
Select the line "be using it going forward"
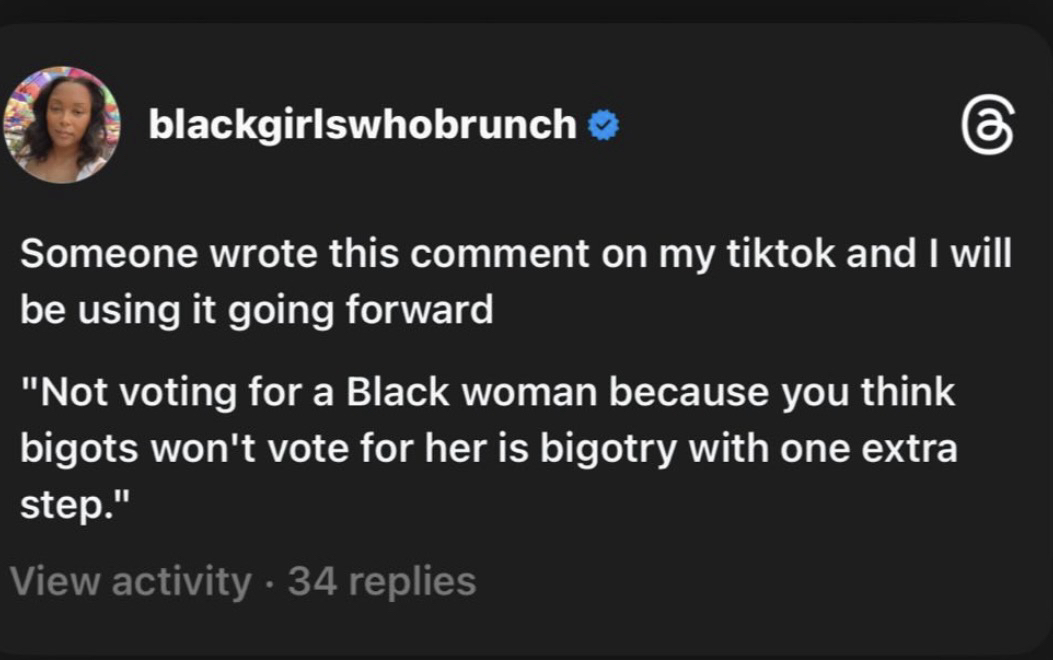pos(257,309)
